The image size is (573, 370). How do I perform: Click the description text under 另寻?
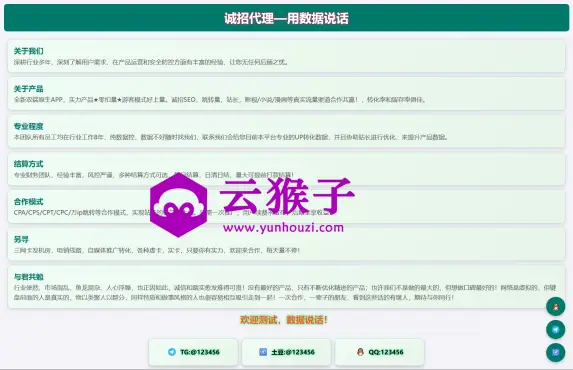(157, 250)
